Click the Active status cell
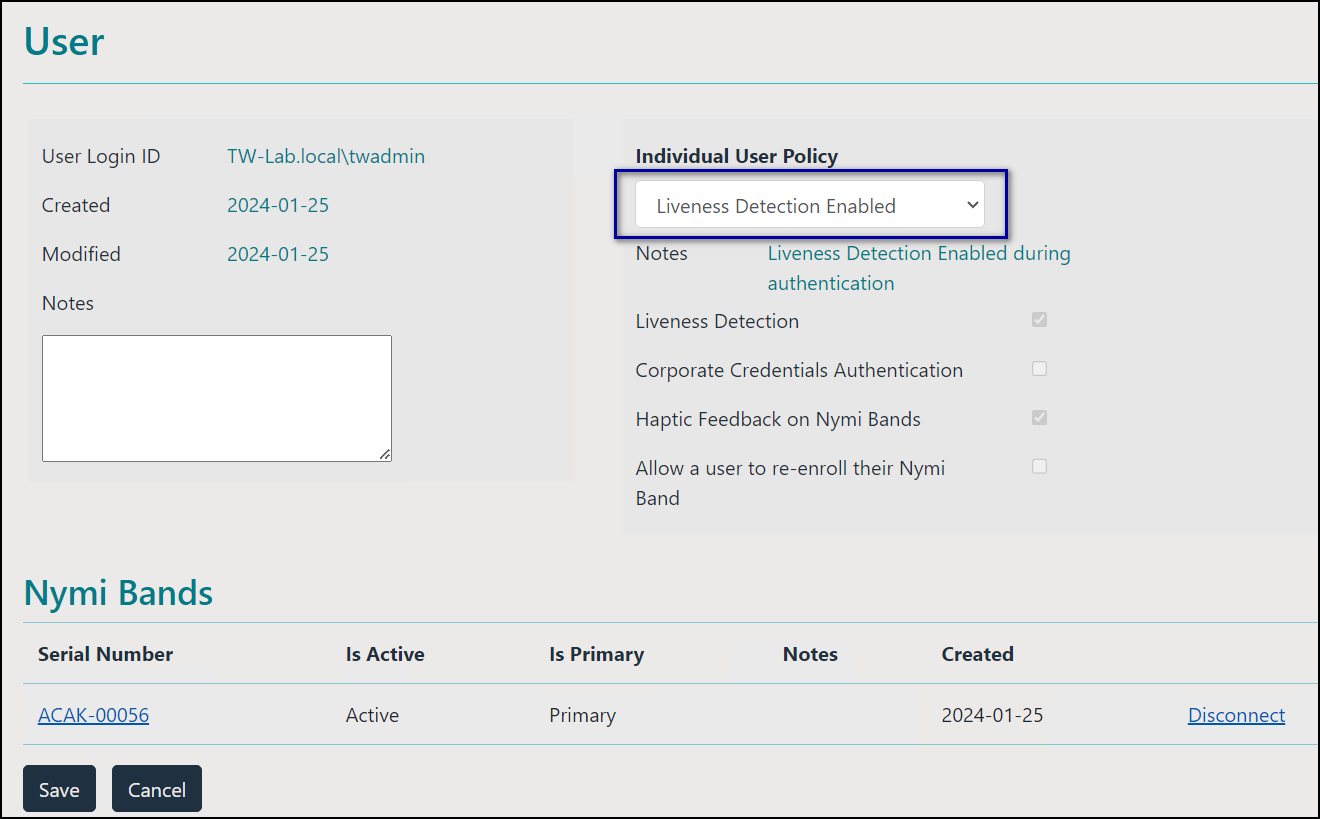The width and height of the screenshot is (1320, 819). 372,715
